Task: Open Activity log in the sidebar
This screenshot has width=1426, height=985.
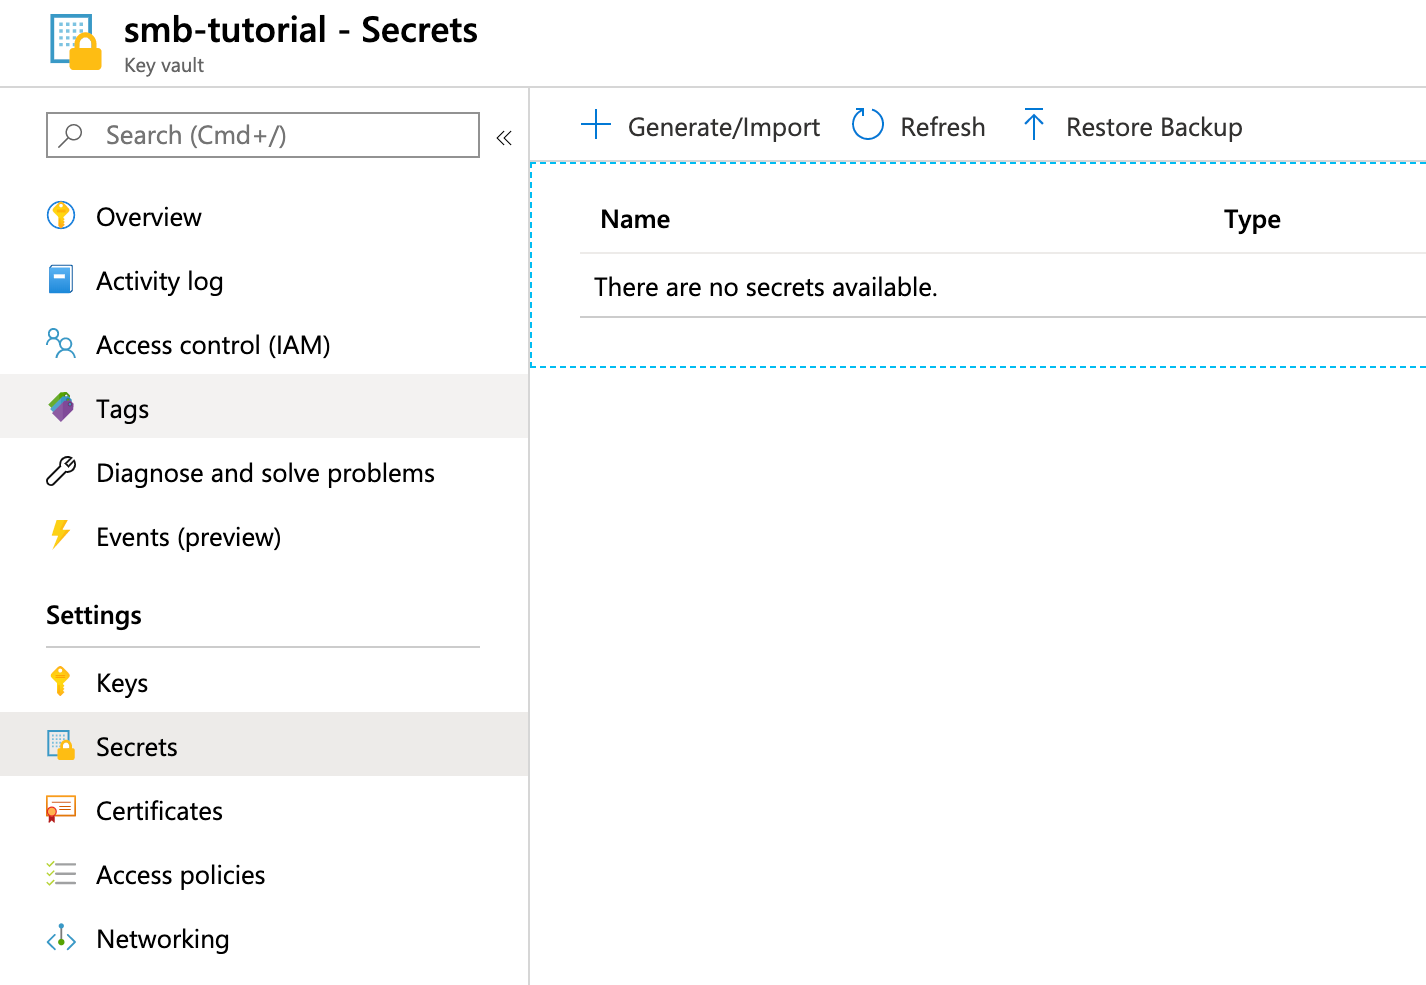Action: pos(264,281)
